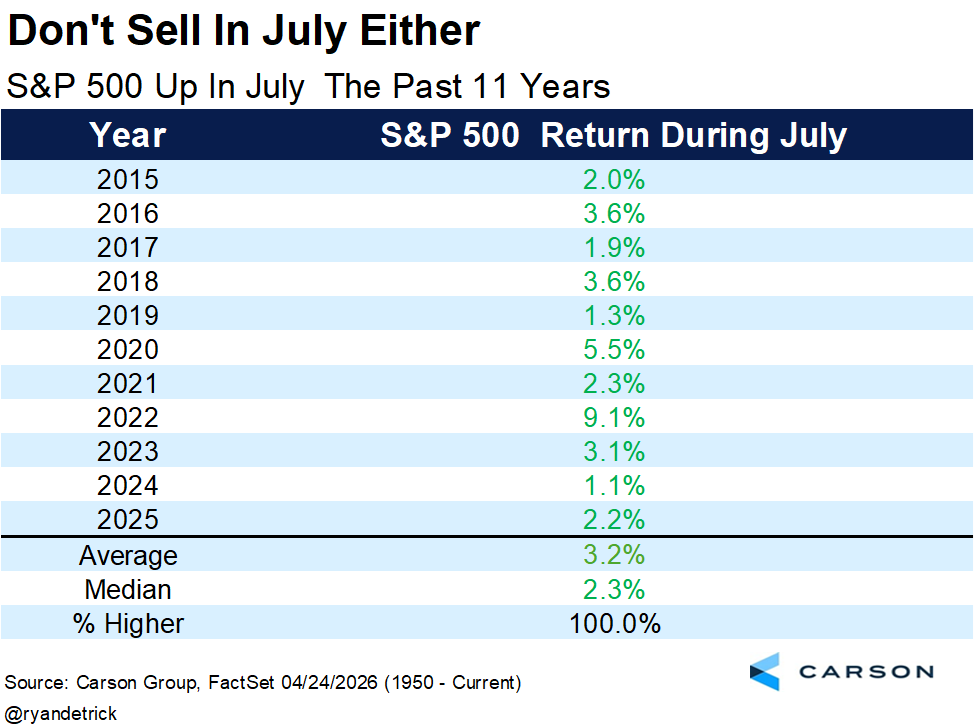
Task: Click the 1.1% return value for 2024
Action: click(x=614, y=486)
